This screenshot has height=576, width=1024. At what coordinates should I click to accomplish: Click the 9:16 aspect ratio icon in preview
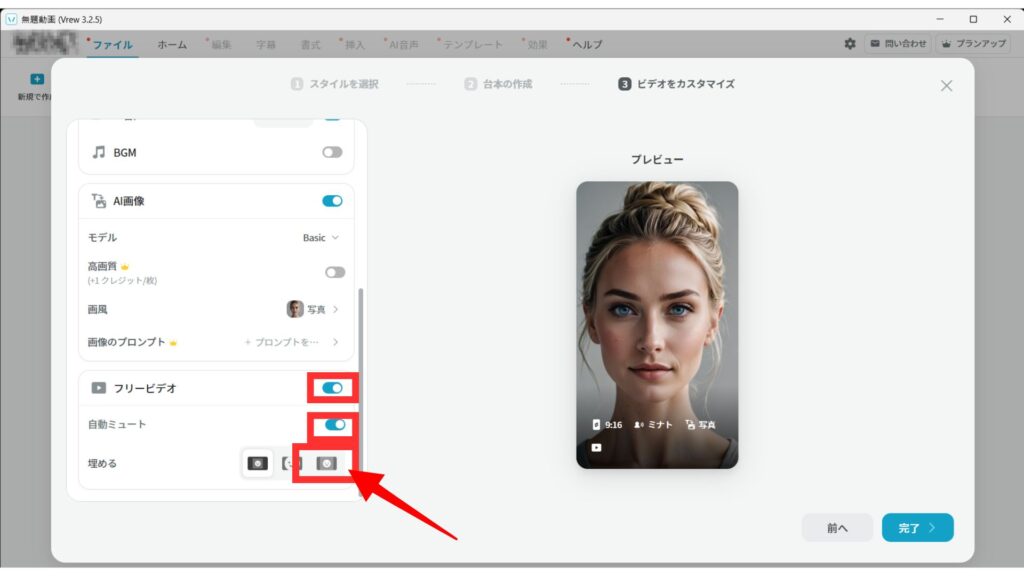point(596,425)
